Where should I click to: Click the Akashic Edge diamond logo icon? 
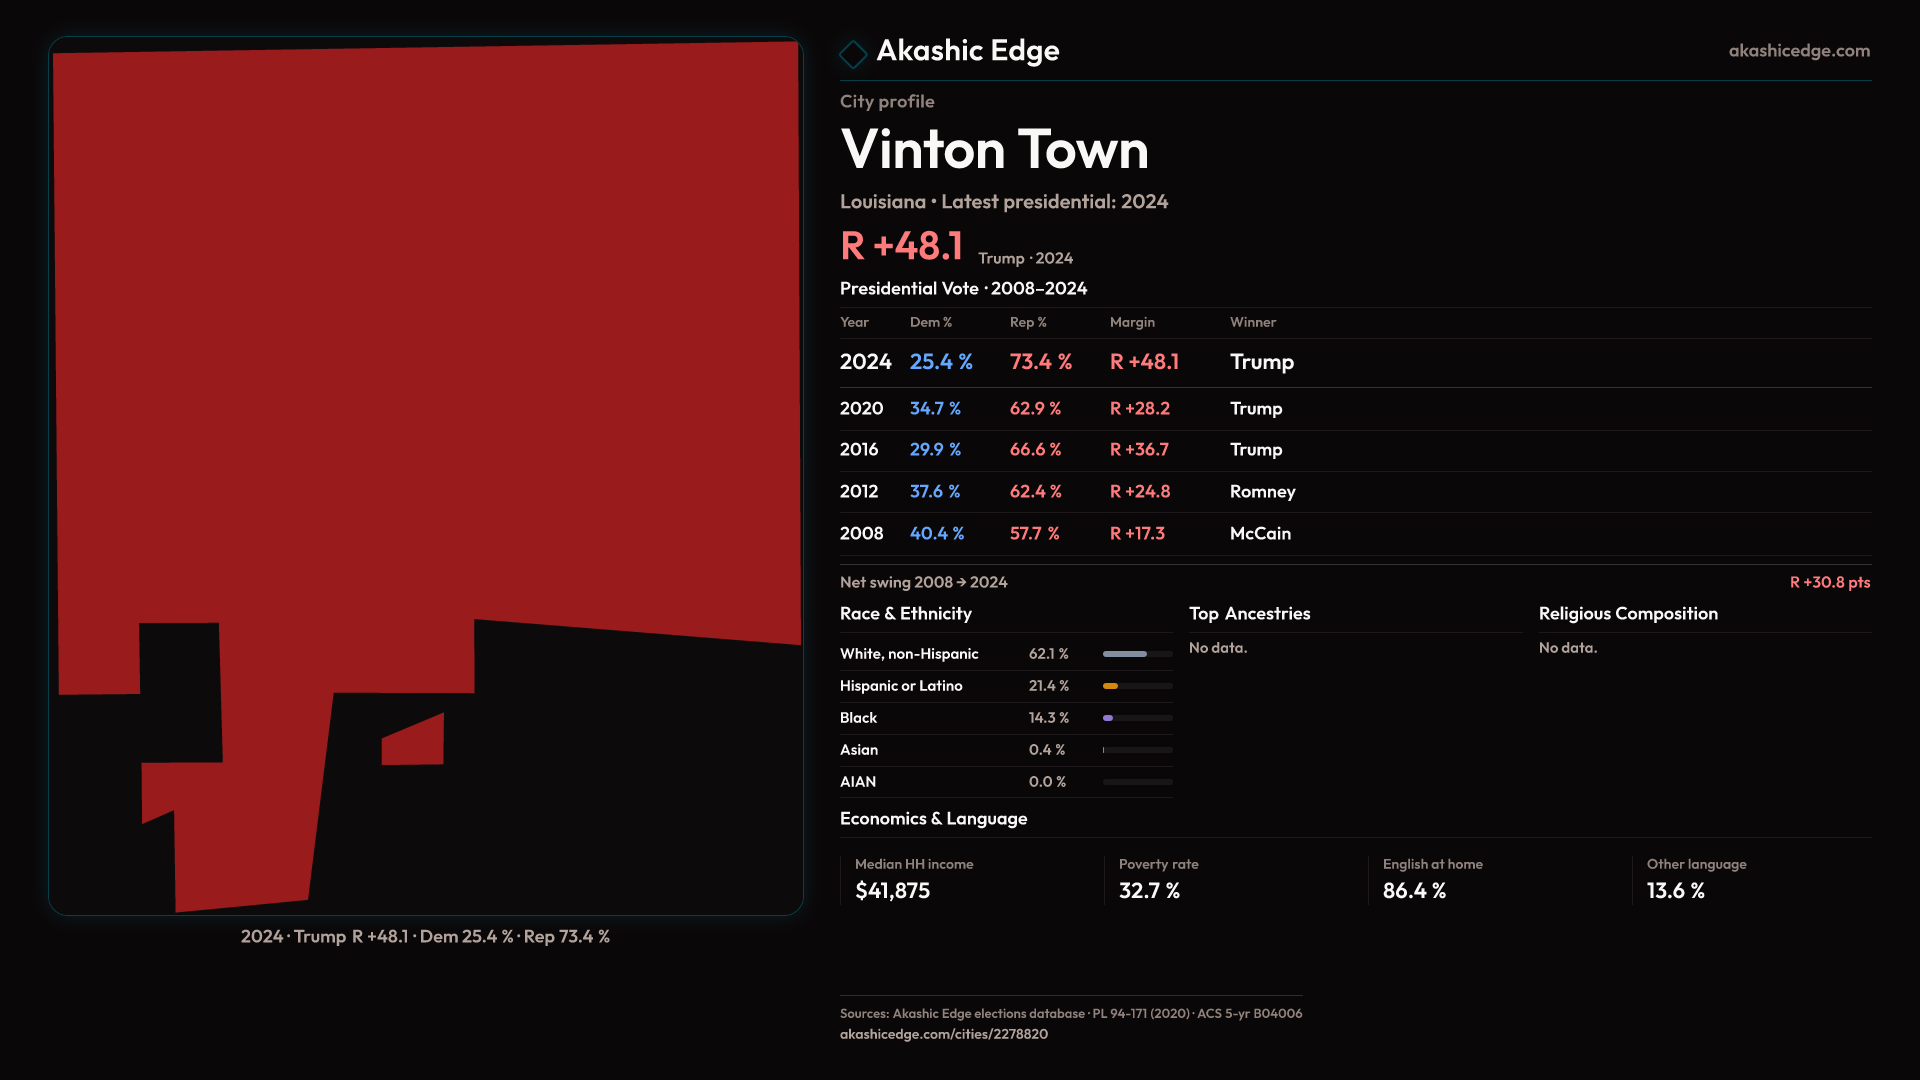pyautogui.click(x=853, y=54)
